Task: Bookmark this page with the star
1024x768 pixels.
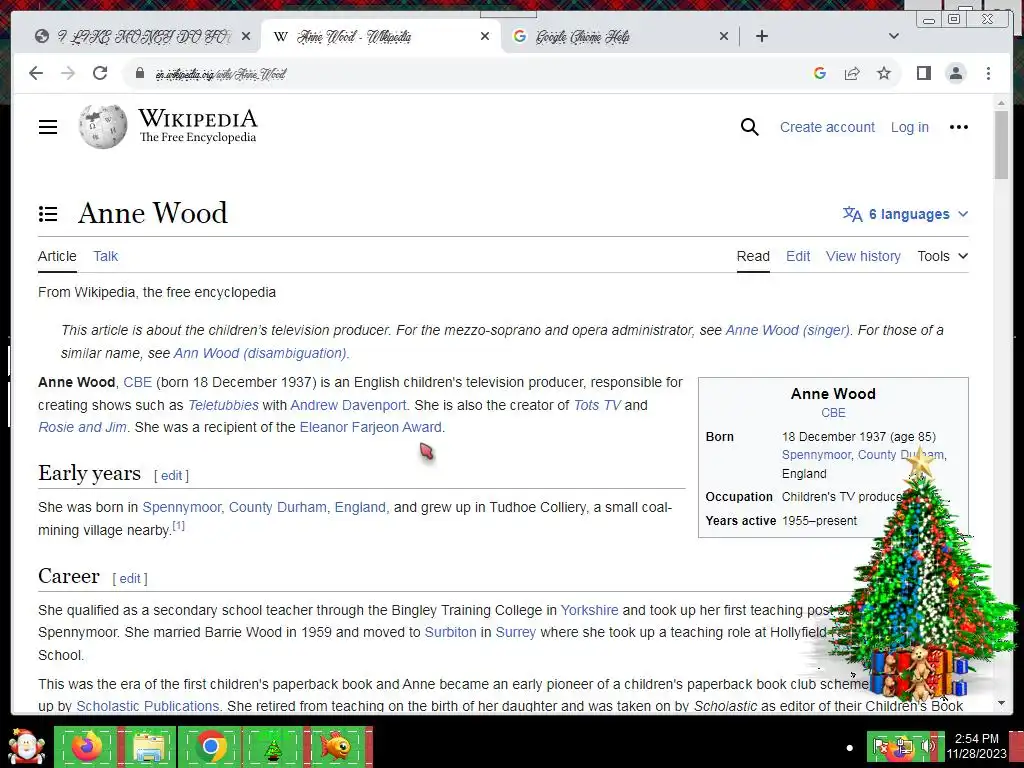Action: pyautogui.click(x=884, y=73)
